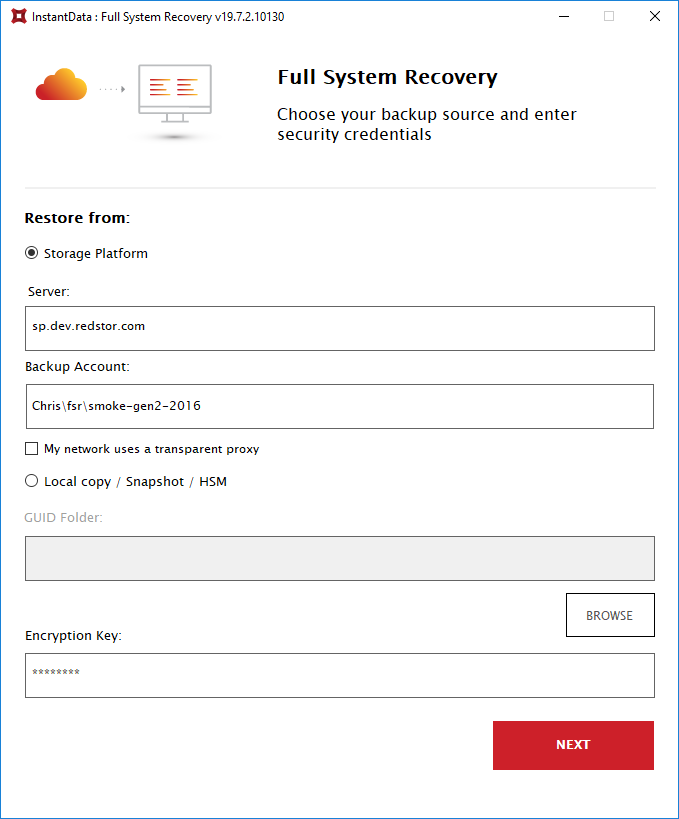
Task: Click the GUID Folder field
Action: (340, 558)
